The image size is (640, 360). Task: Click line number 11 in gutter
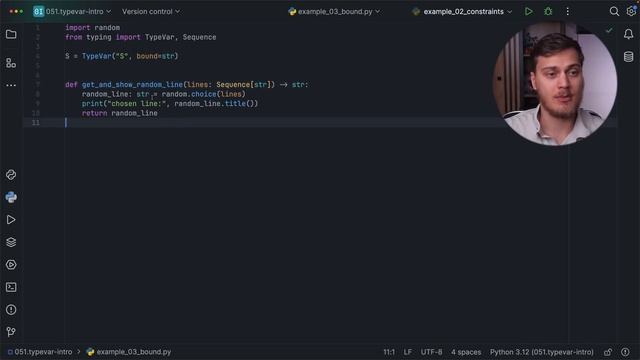(x=36, y=122)
